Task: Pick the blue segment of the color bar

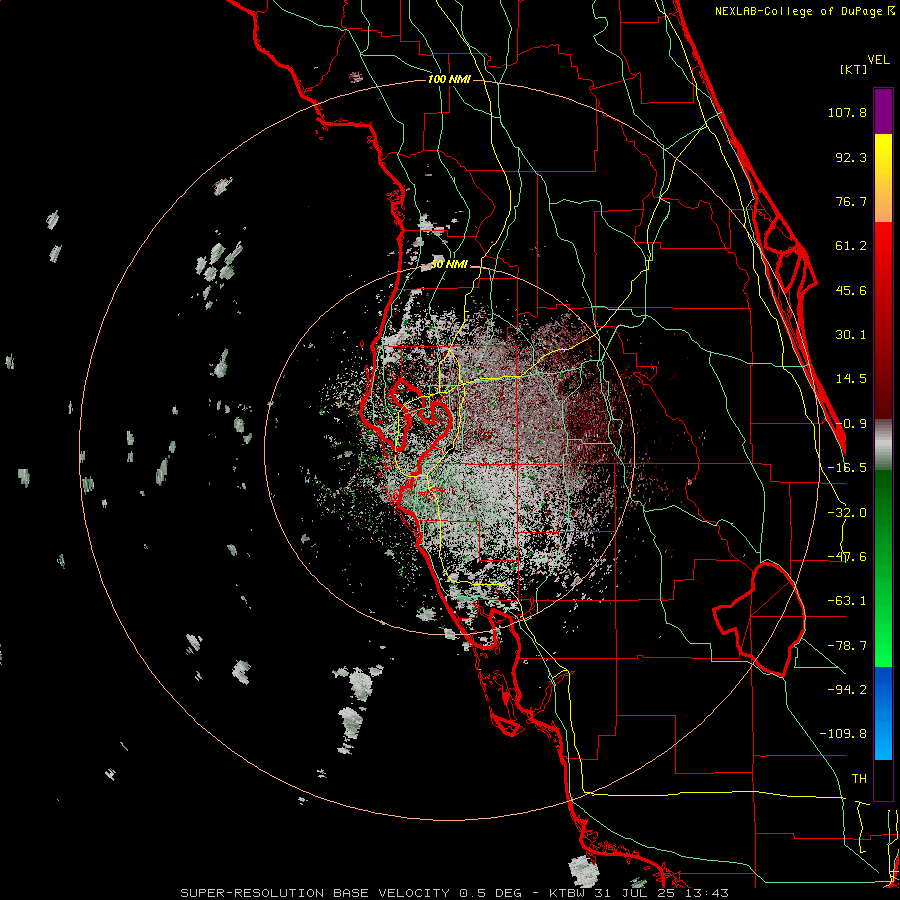Action: click(x=883, y=713)
